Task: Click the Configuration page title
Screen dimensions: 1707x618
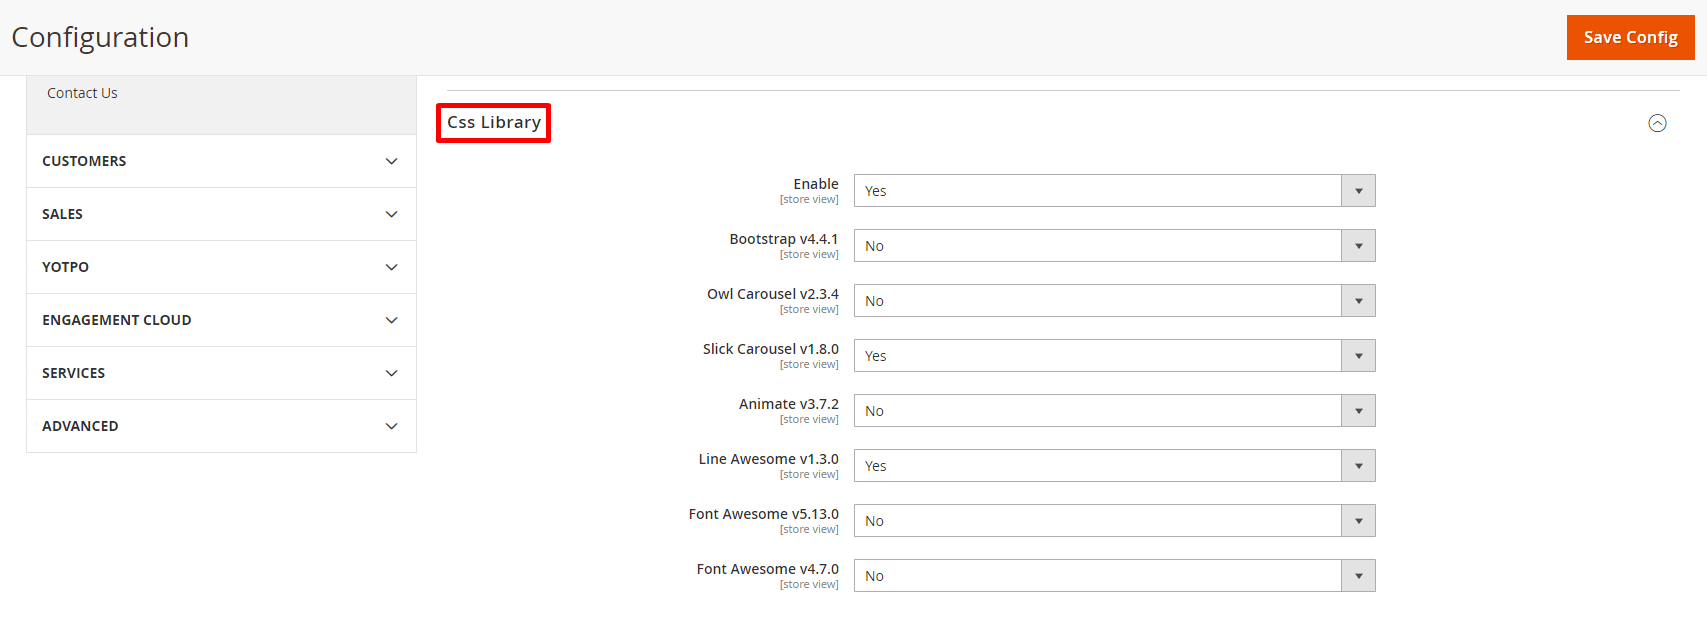Action: [x=100, y=37]
